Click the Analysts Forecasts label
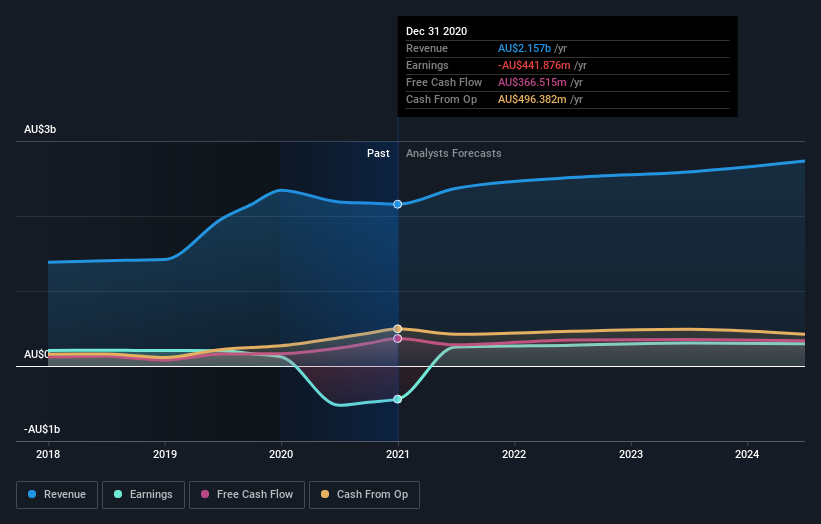Screen dimensions: 821x524 point(453,153)
